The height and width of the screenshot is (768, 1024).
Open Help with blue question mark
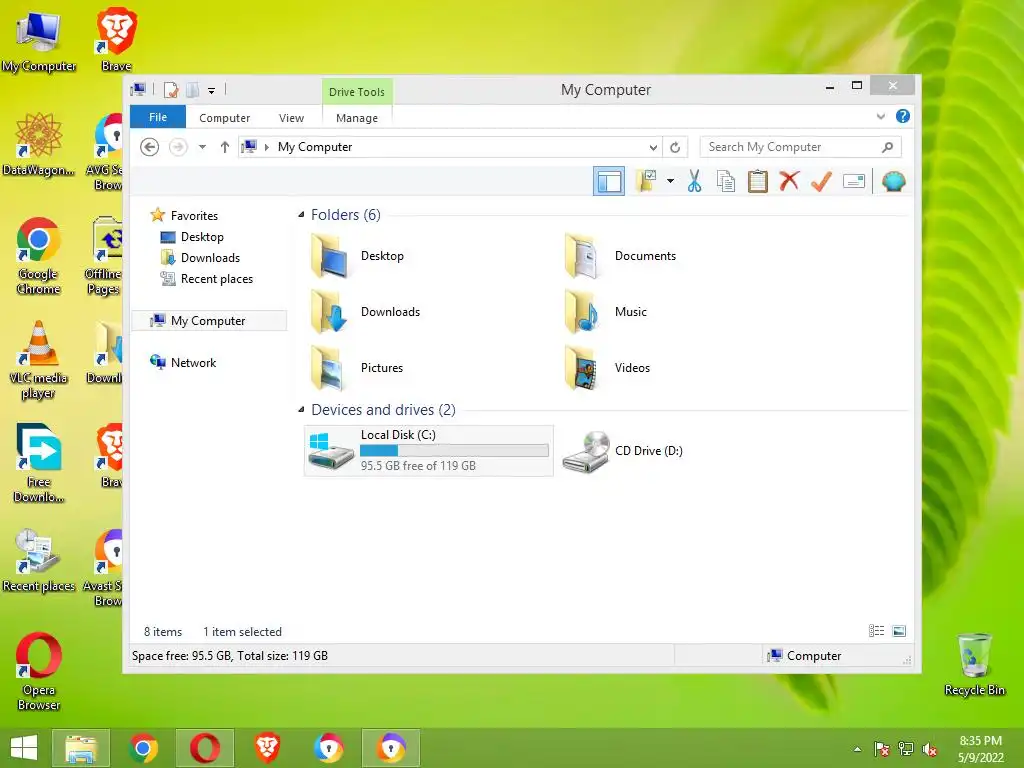[903, 116]
